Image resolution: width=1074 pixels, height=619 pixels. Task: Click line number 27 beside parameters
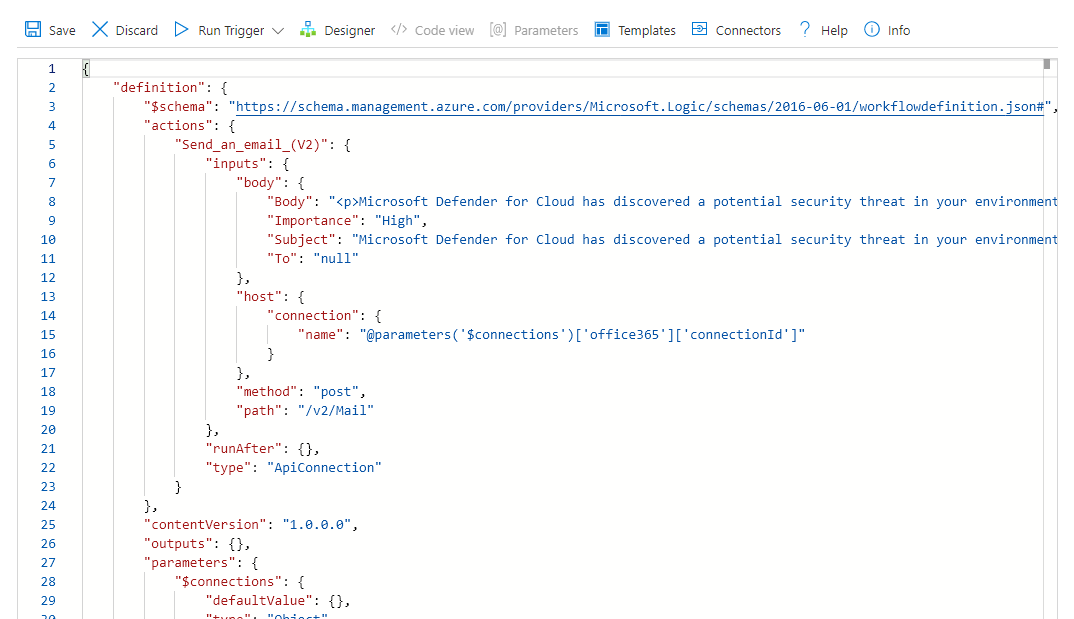[x=49, y=562]
